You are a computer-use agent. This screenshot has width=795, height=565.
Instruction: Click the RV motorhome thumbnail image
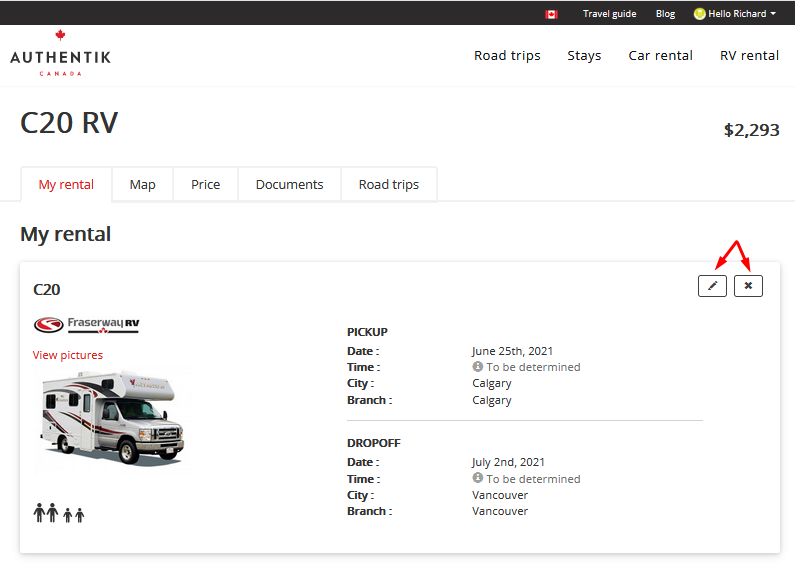pos(113,418)
